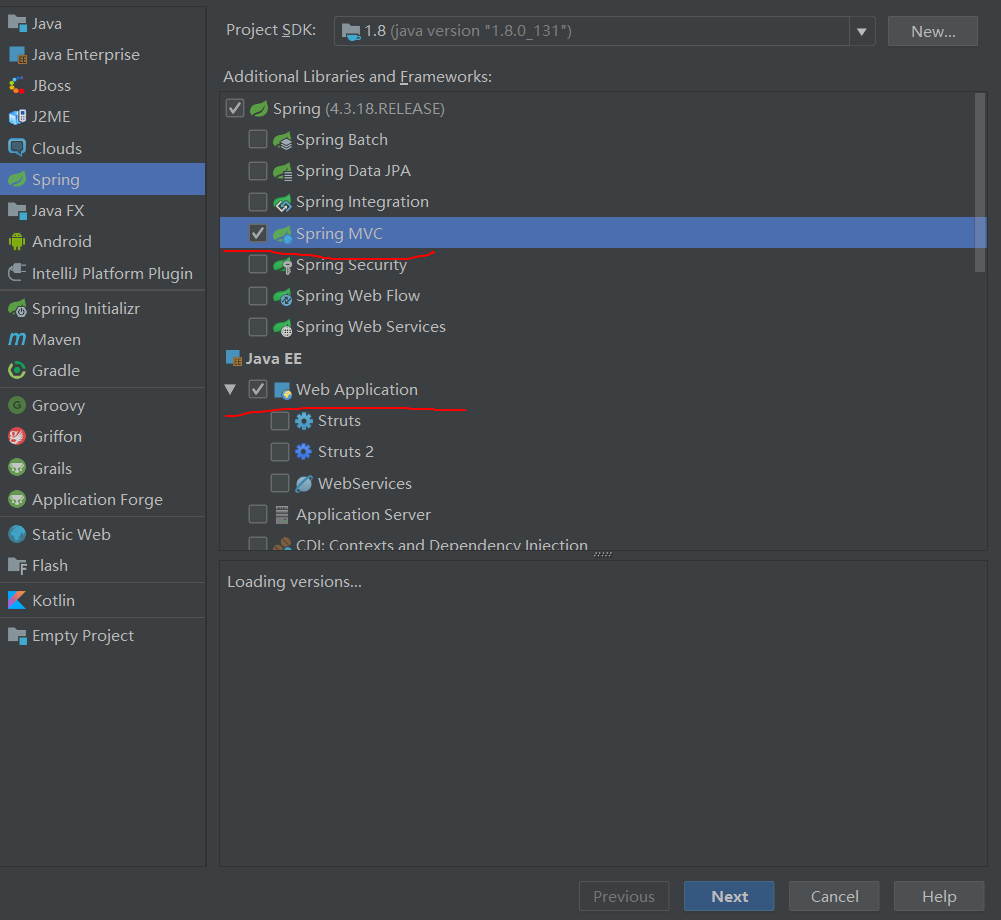Click the Spring Integration framework icon
Image resolution: width=1001 pixels, height=920 pixels.
point(283,202)
